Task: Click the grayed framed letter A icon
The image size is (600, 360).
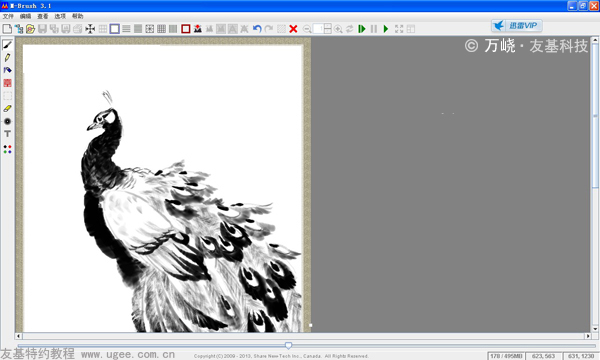Action: tap(233, 29)
